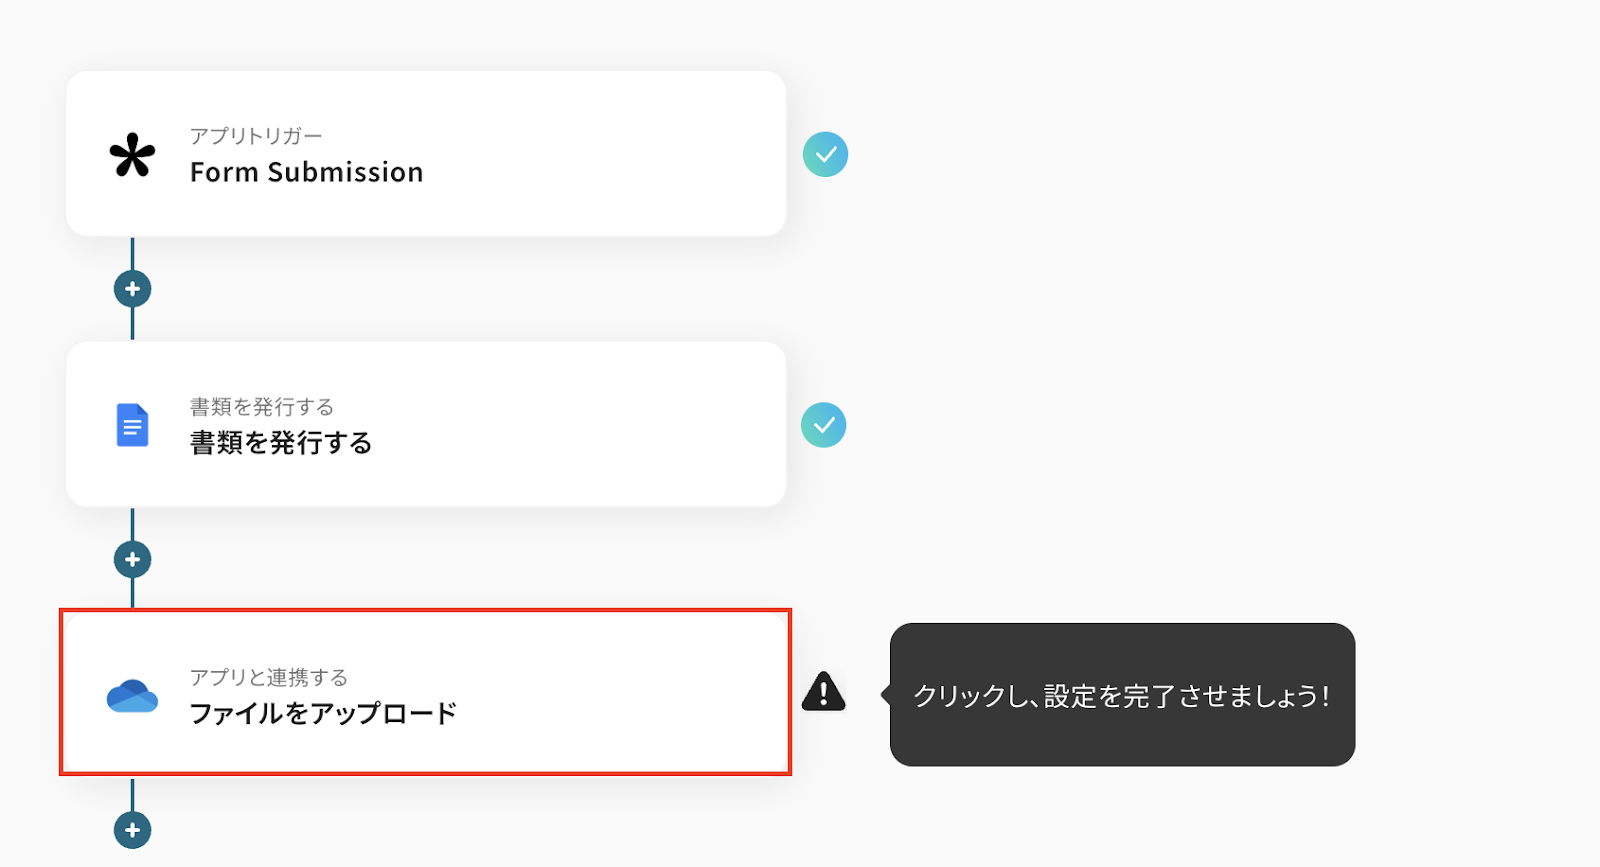
Task: Click the アプリと連携する label
Action: pyautogui.click(x=269, y=677)
